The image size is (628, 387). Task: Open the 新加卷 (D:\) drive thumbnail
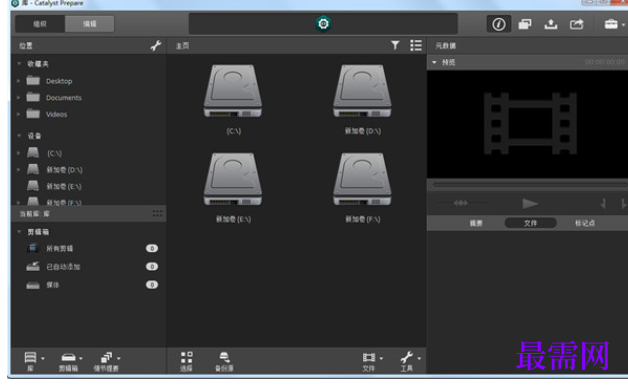point(362,91)
